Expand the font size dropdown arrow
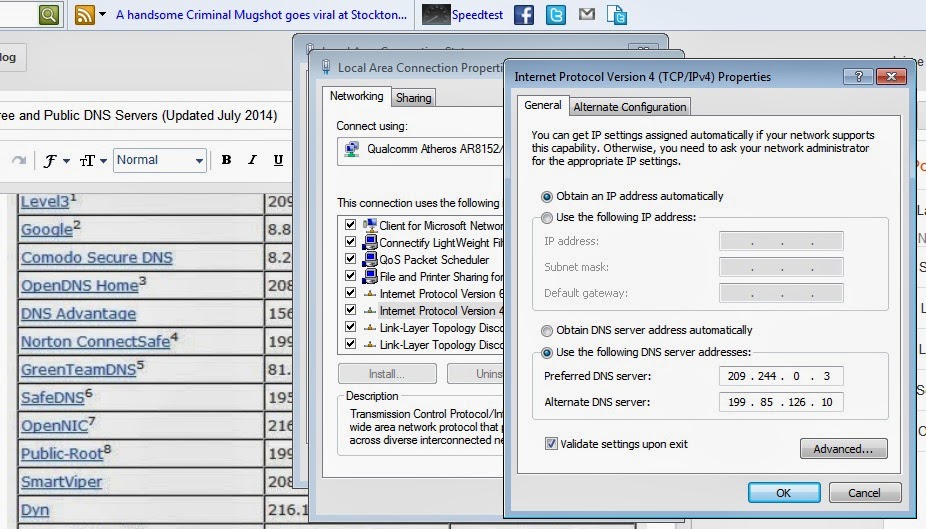The image size is (926, 529). coord(103,161)
